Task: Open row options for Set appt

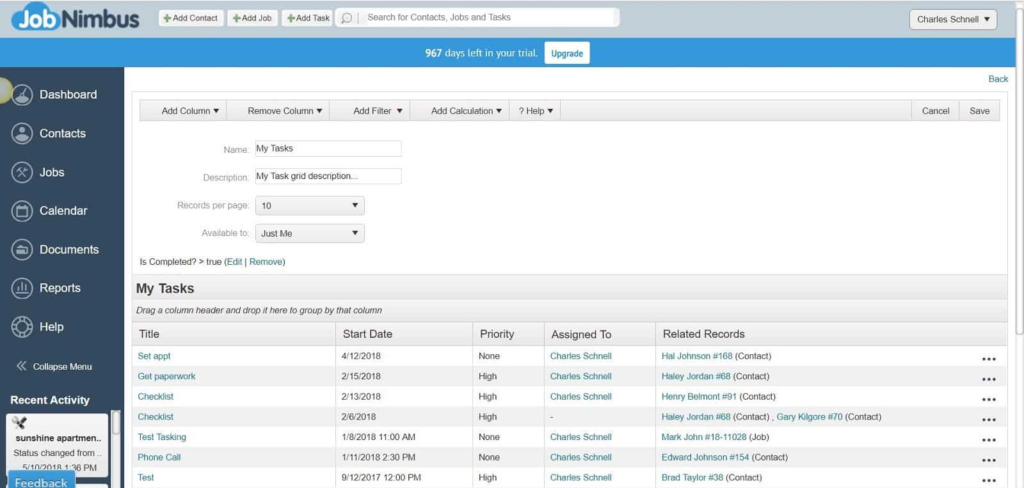Action: (x=988, y=359)
